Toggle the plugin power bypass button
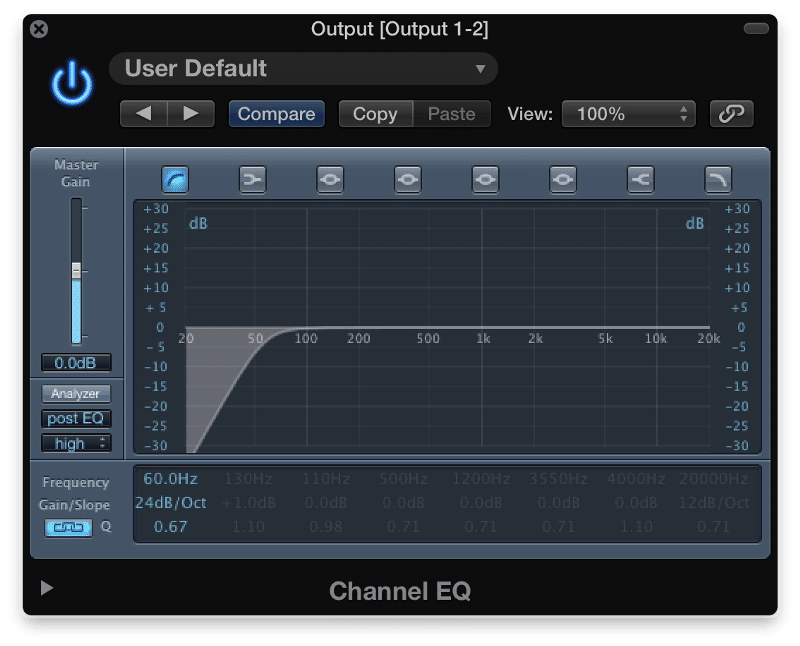800x646 pixels. (71, 85)
